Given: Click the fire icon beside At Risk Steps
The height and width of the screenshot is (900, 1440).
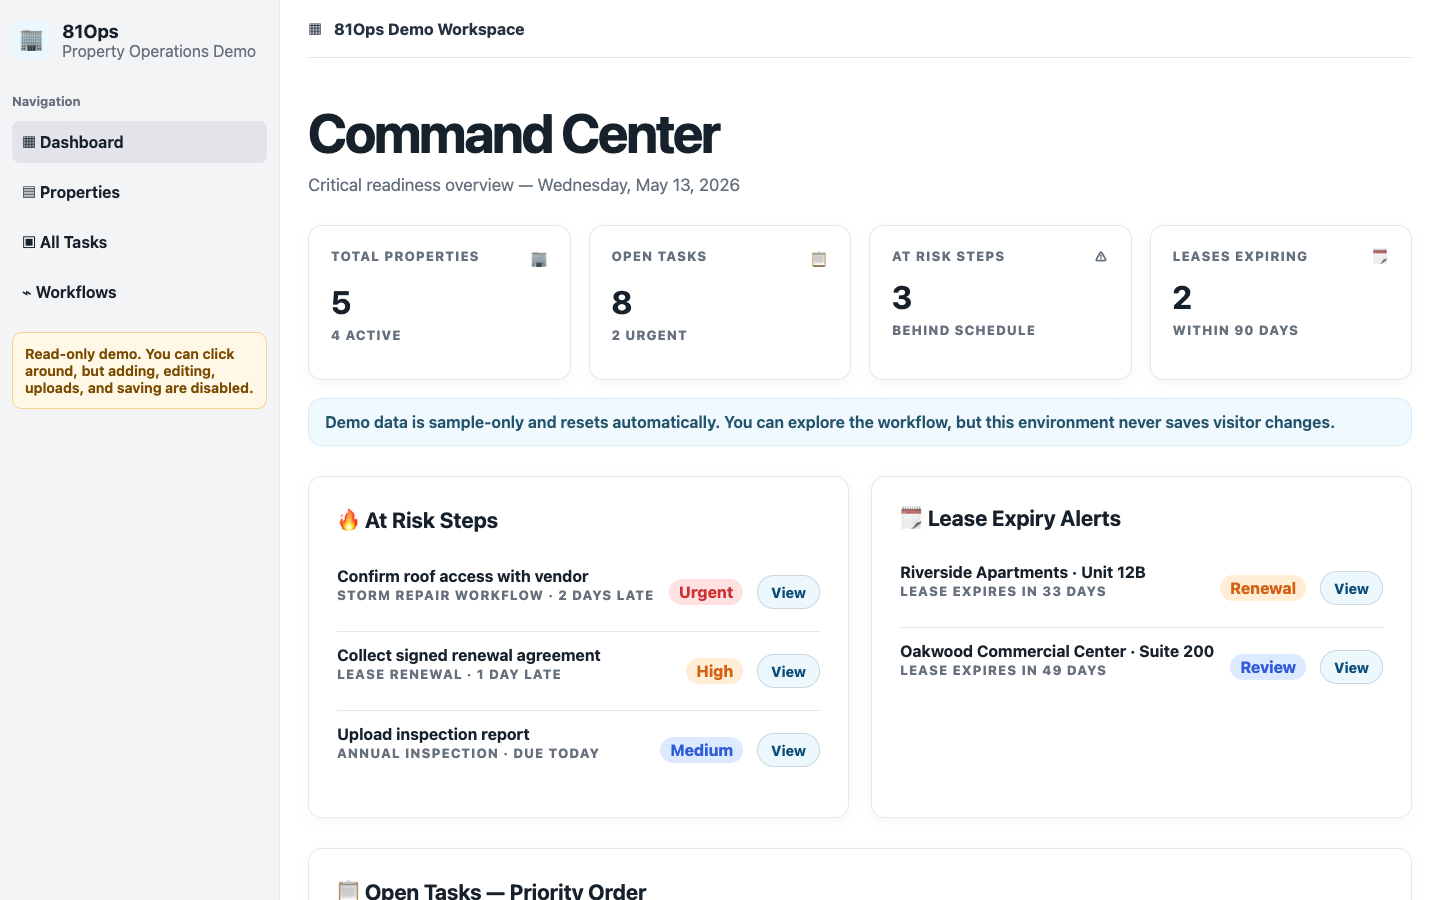Looking at the screenshot, I should (x=348, y=519).
